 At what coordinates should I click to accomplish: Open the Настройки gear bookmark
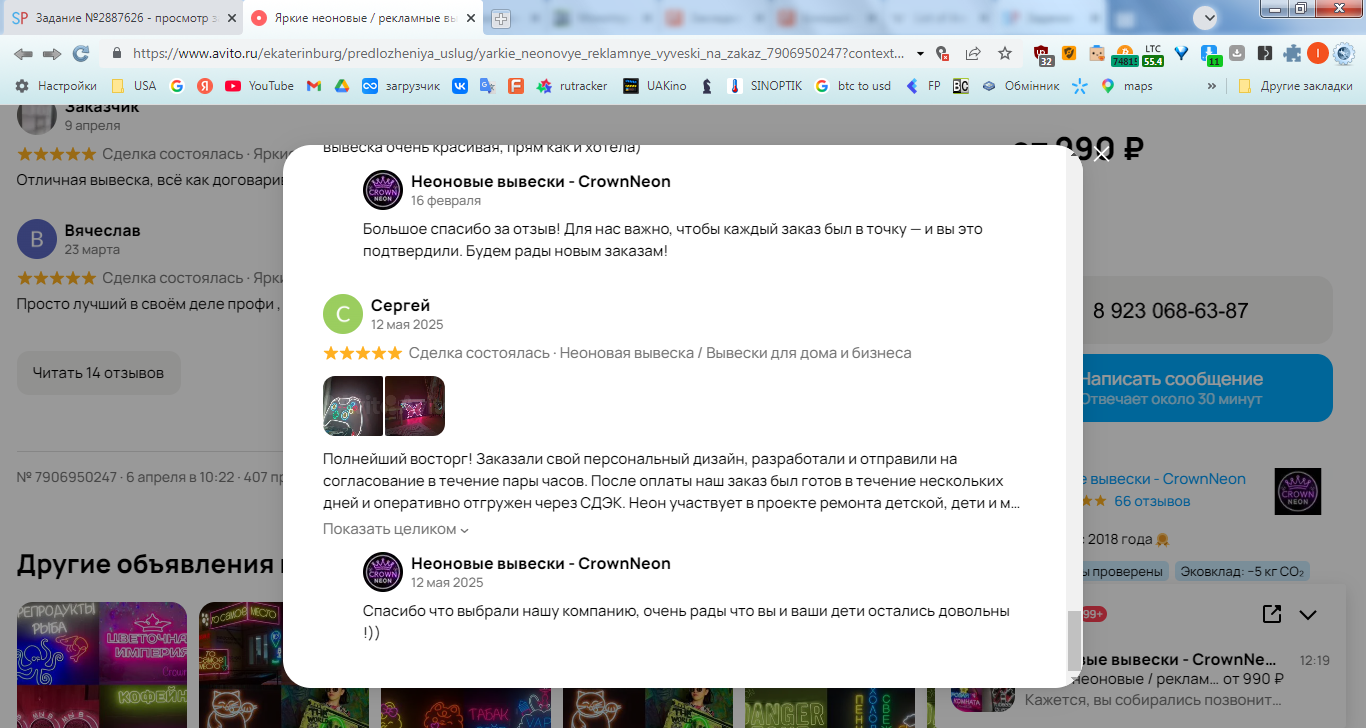coord(56,86)
